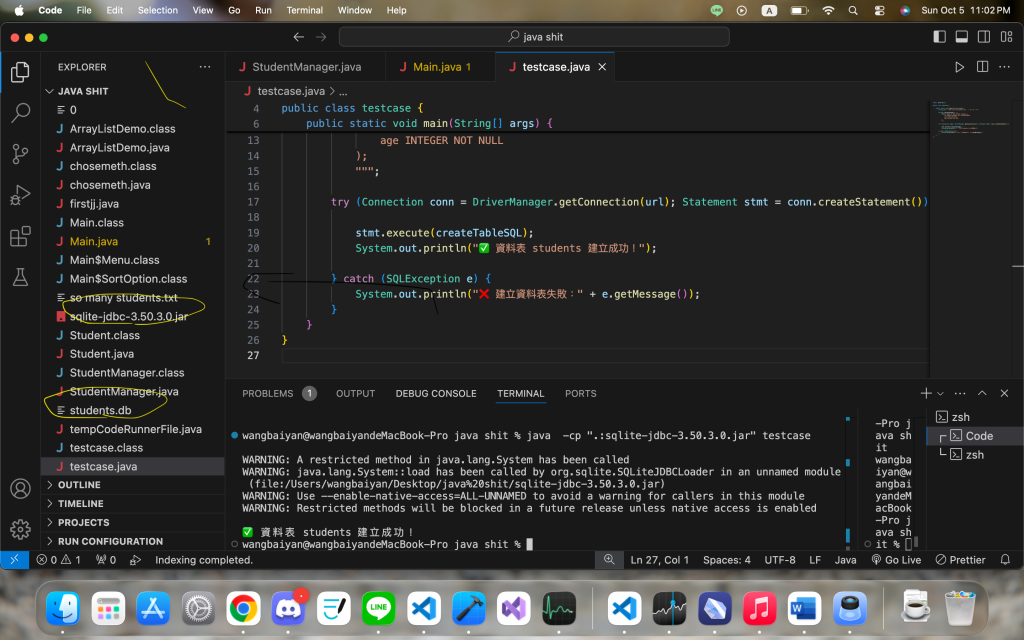Open the Accounts menu icon
The height and width of the screenshot is (640, 1024).
pos(20,488)
